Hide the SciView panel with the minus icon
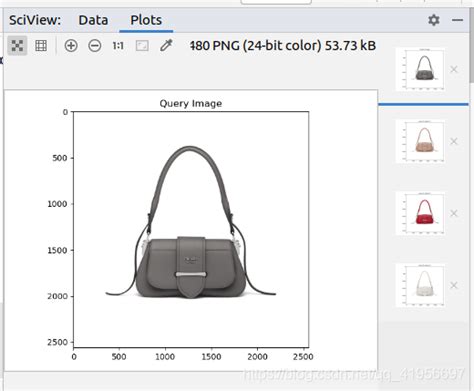This screenshot has width=474, height=391. [457, 20]
